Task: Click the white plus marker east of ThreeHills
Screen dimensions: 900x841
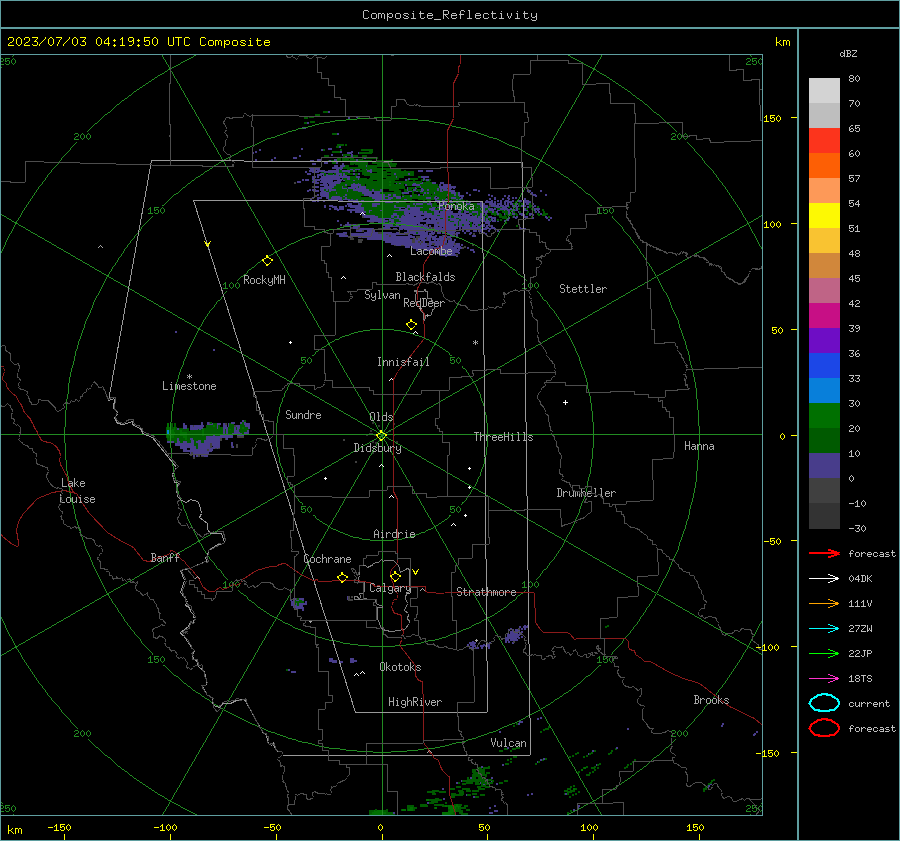Action: (565, 402)
